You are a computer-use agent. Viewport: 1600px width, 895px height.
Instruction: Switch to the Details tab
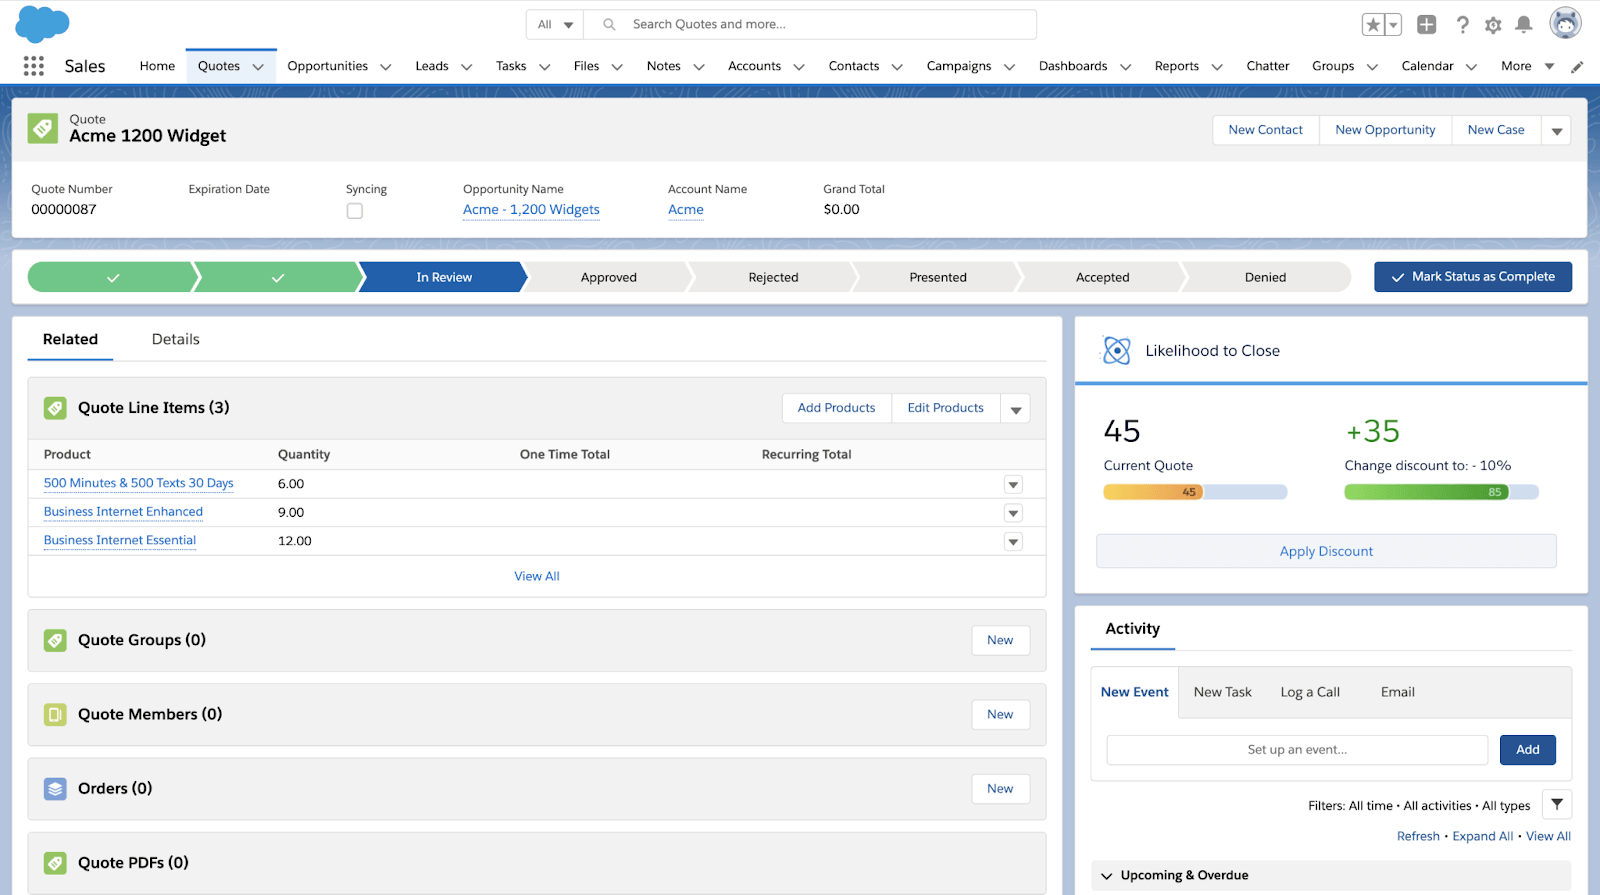(x=176, y=340)
